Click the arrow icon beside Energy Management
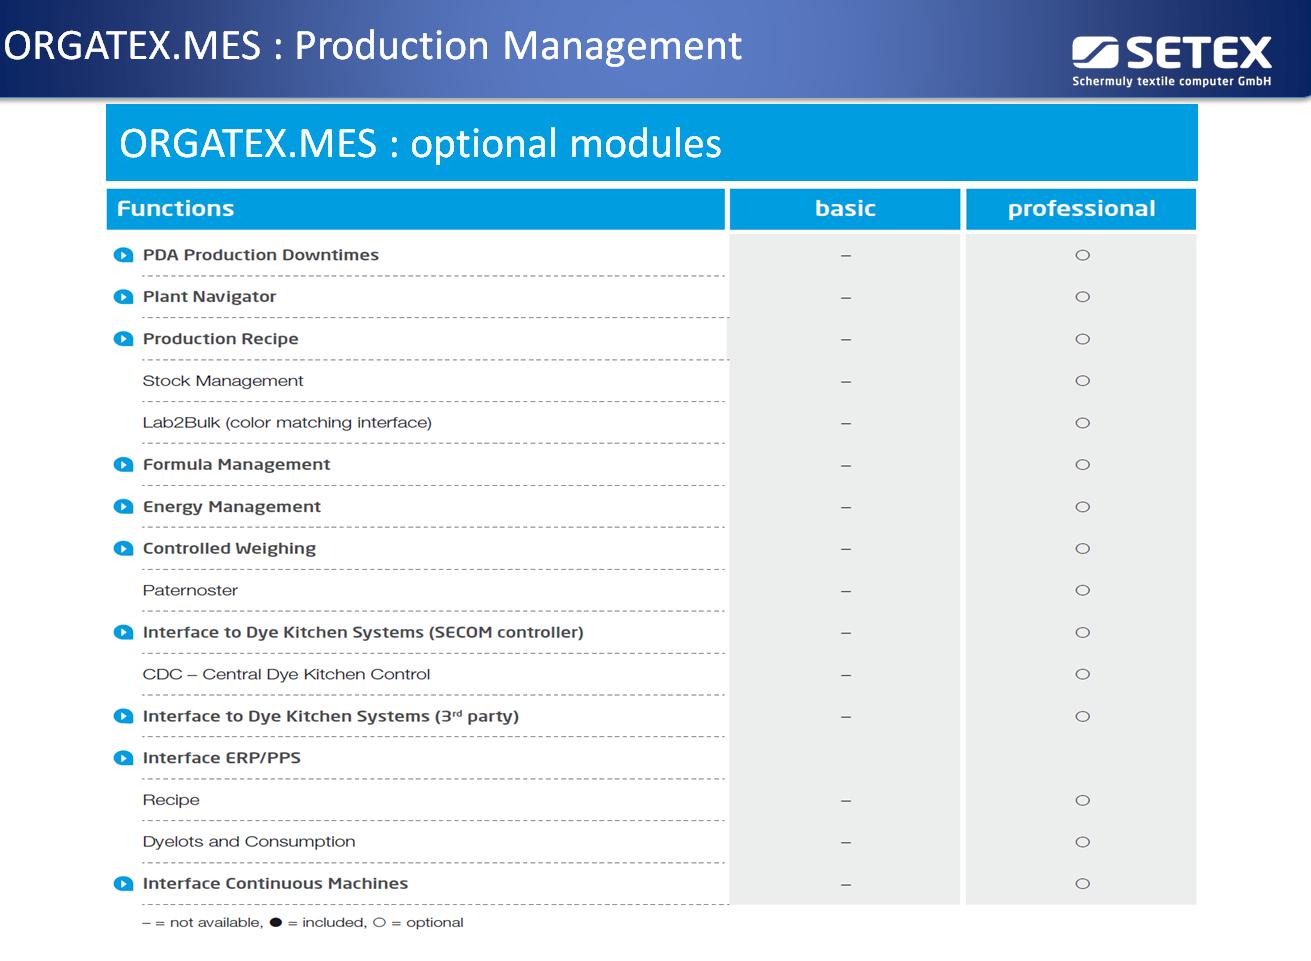This screenshot has width=1311, height=961. (x=123, y=507)
